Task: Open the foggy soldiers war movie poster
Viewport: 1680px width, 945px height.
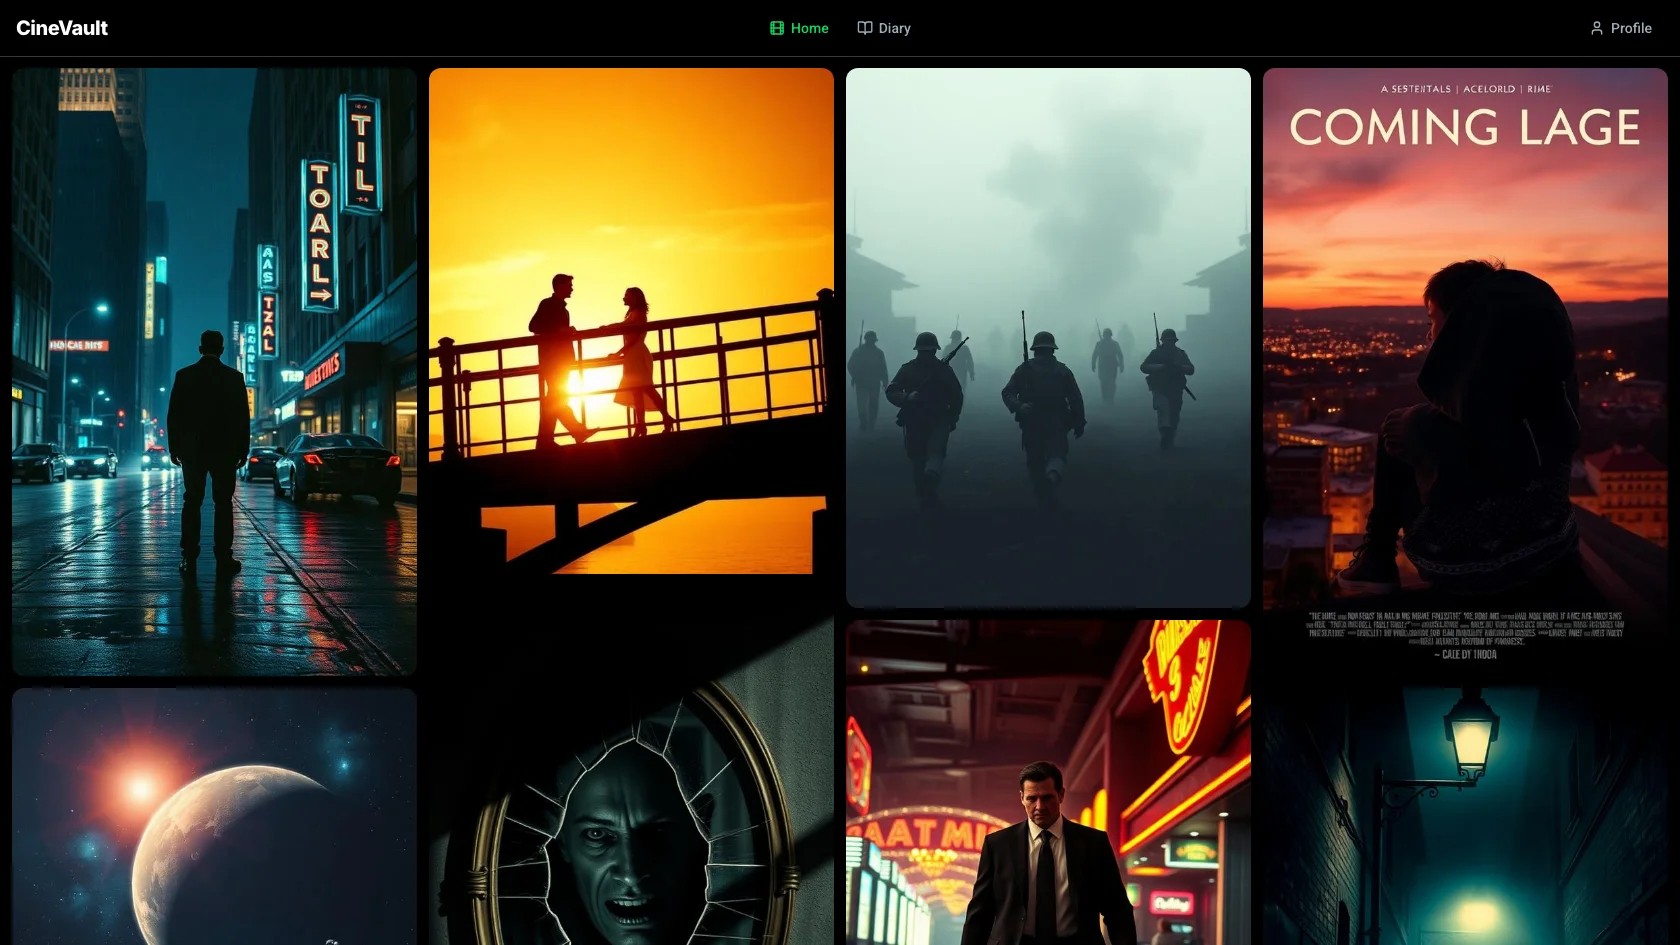Action: 1048,337
